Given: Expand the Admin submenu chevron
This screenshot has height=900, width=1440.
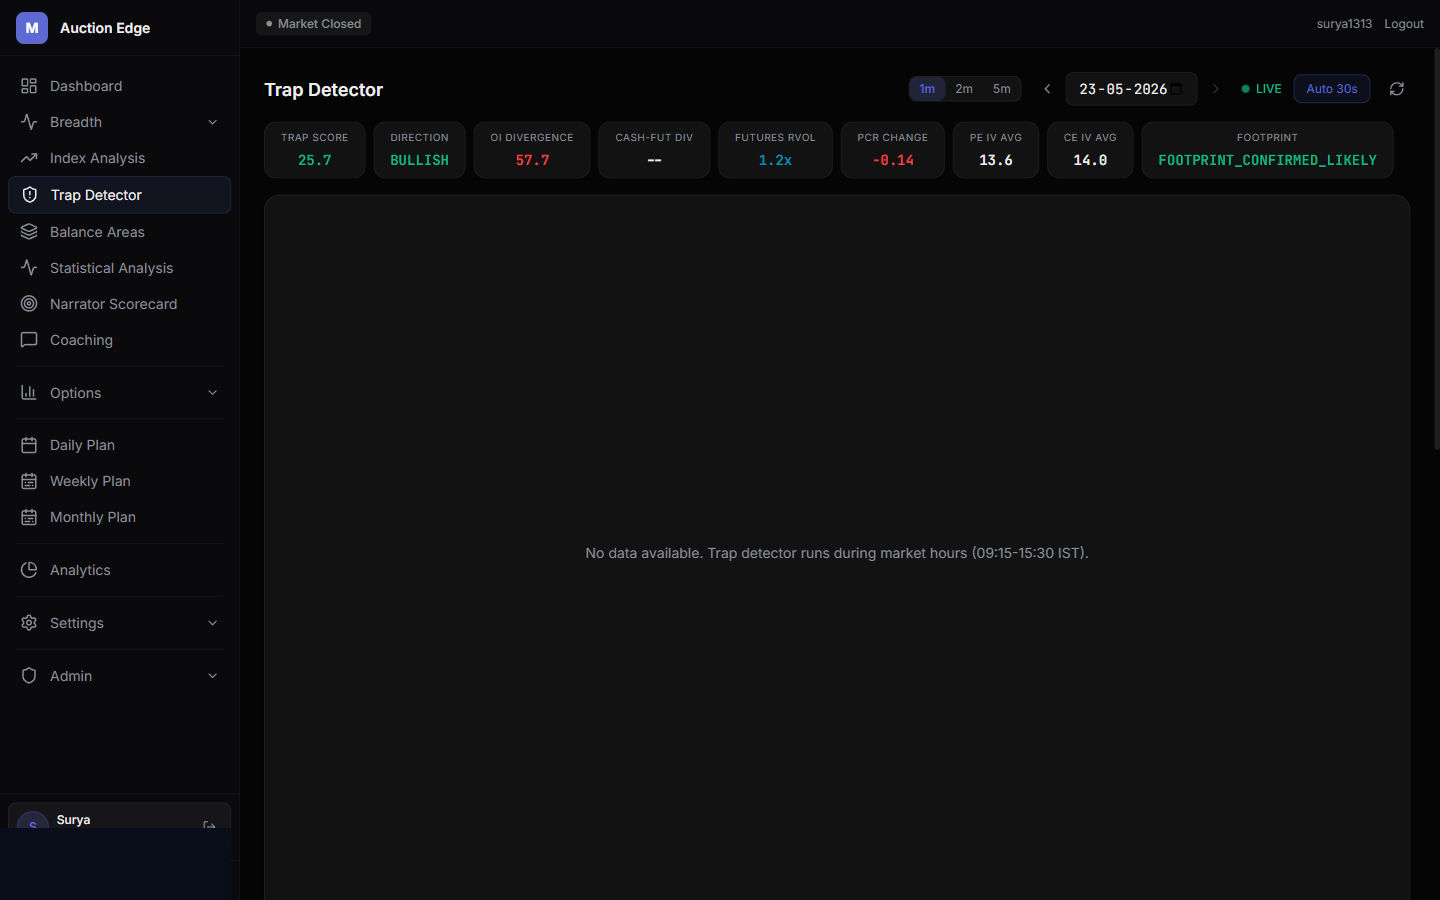Looking at the screenshot, I should click(213, 676).
